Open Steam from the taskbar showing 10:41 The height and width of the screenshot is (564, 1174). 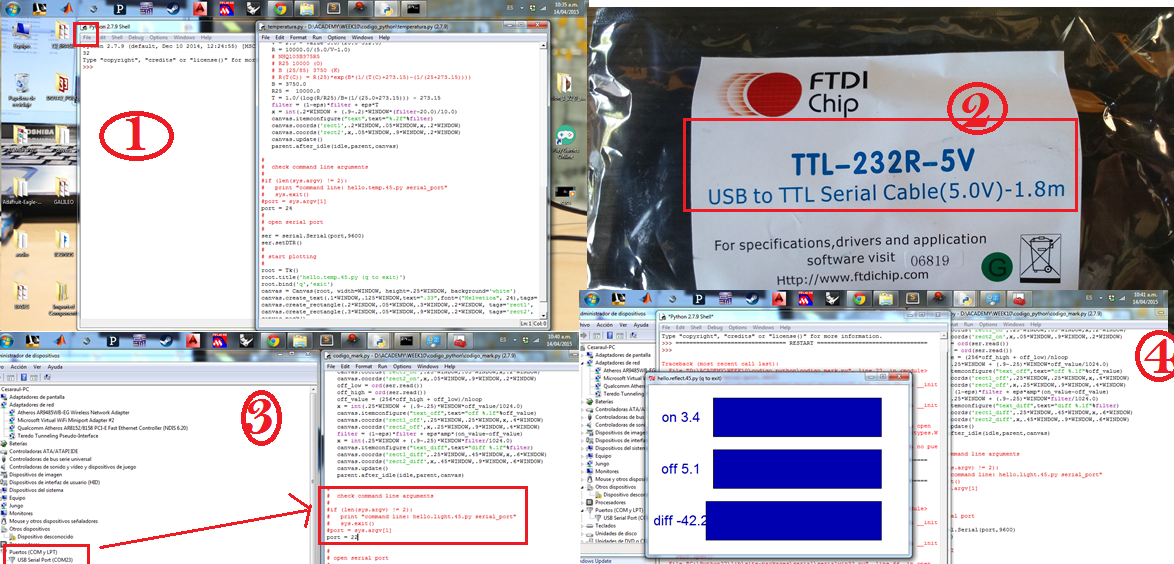pyautogui.click(x=752, y=299)
